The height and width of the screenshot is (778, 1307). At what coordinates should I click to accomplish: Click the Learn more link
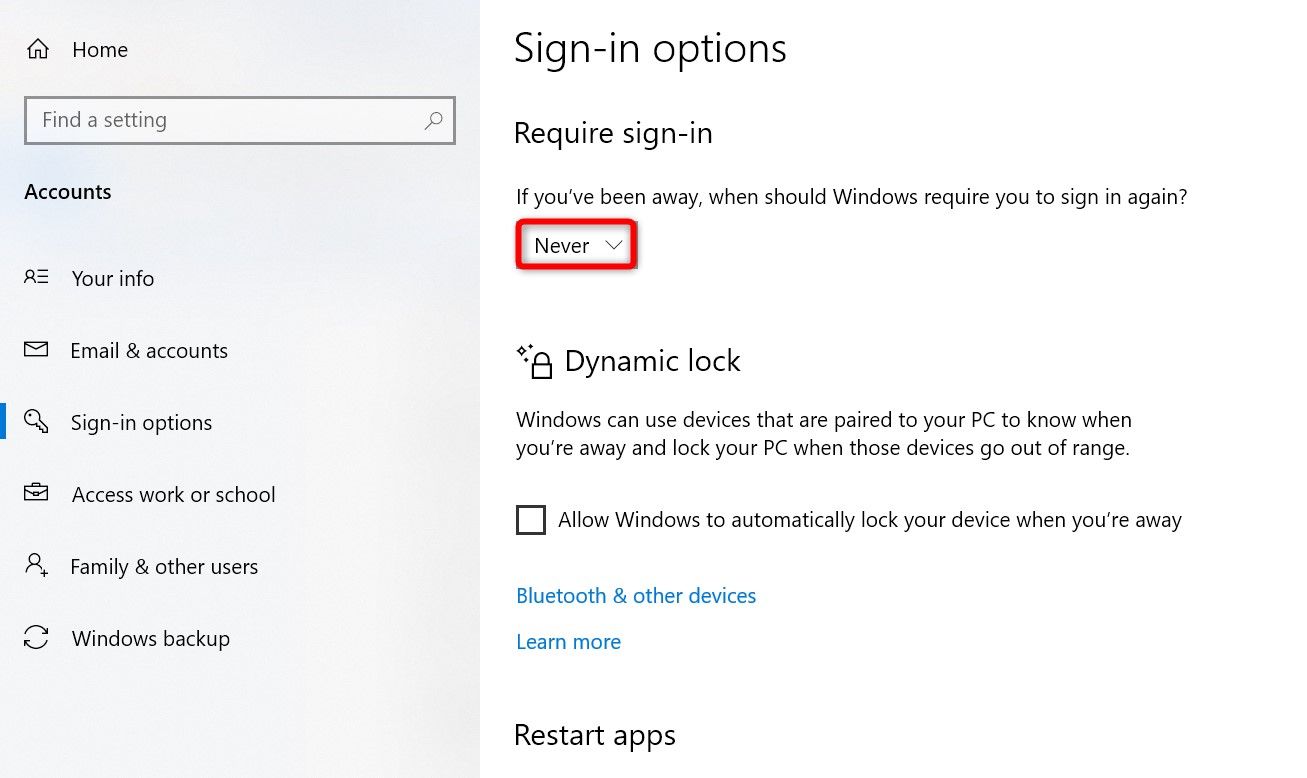pyautogui.click(x=568, y=641)
